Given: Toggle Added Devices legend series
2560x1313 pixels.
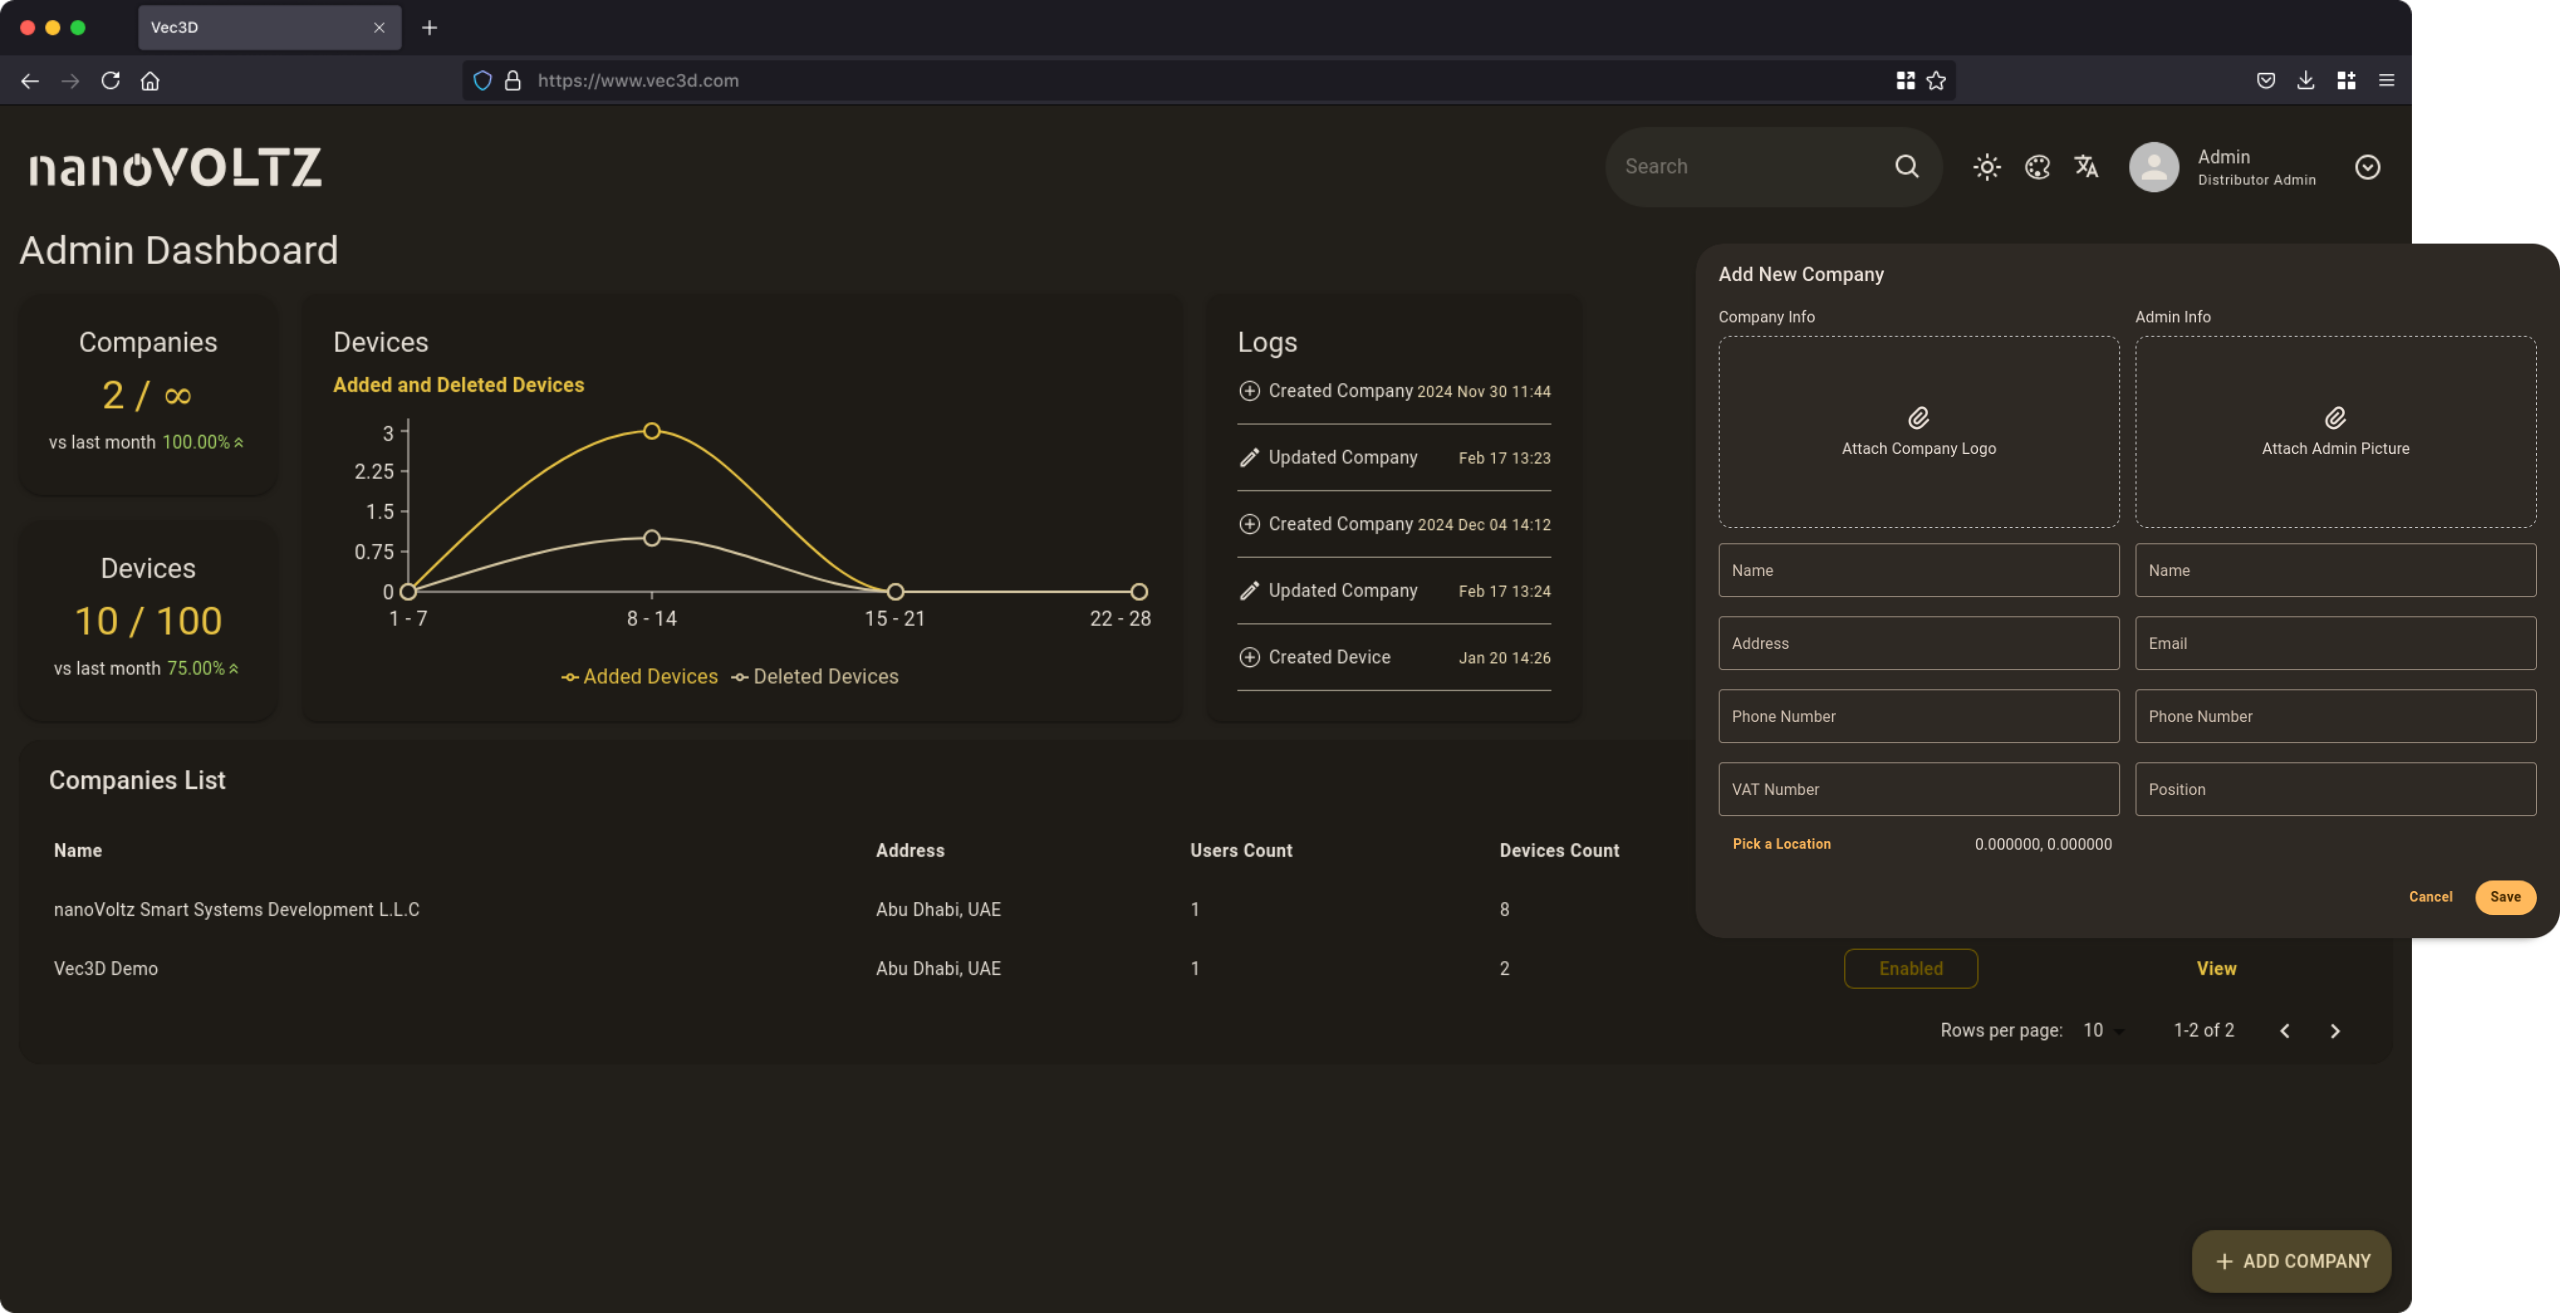Looking at the screenshot, I should click(639, 677).
